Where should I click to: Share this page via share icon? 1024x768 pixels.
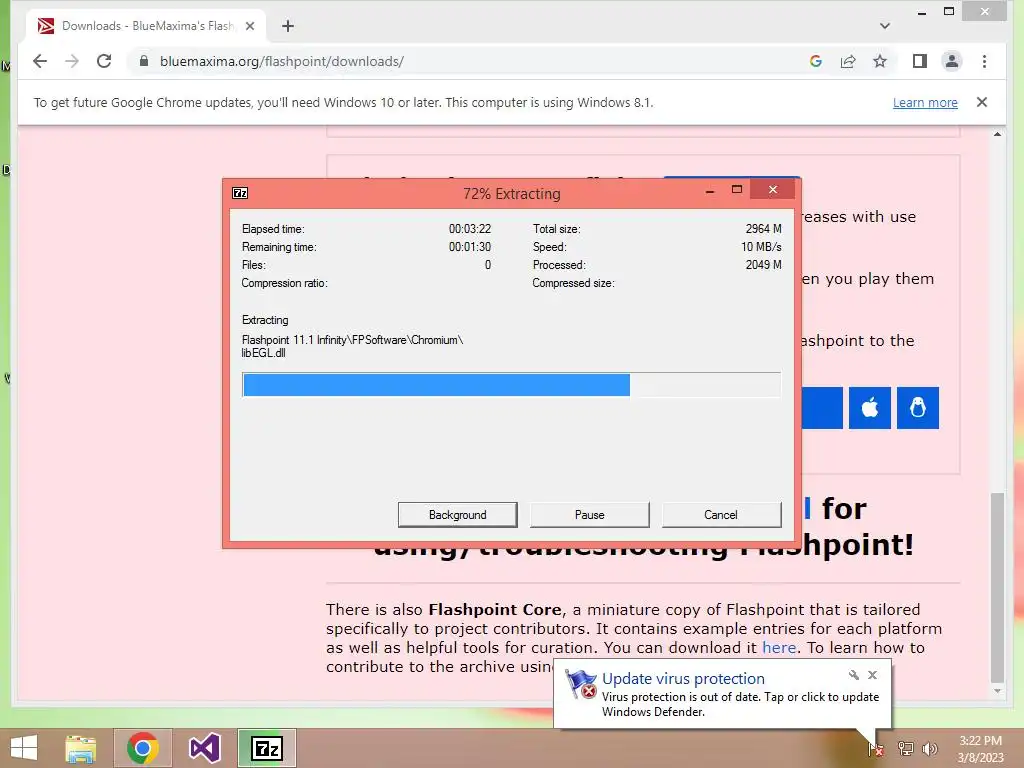(x=848, y=61)
